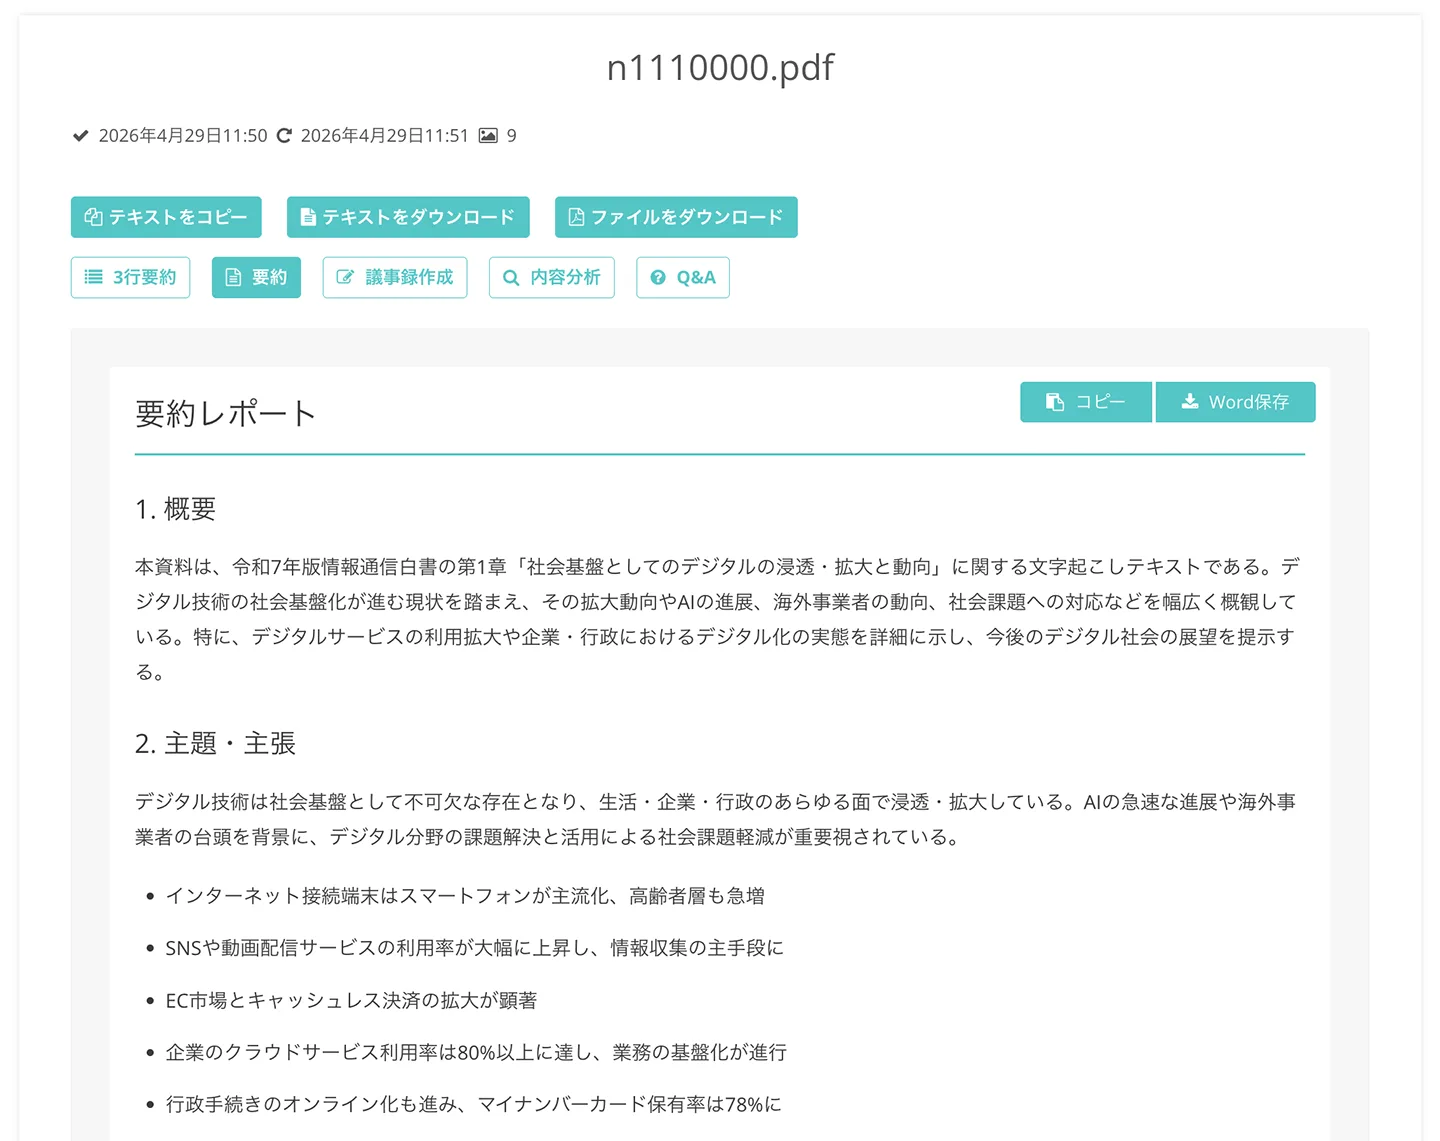Click the PDF icon on ファイルをダウンロード

pyautogui.click(x=576, y=217)
